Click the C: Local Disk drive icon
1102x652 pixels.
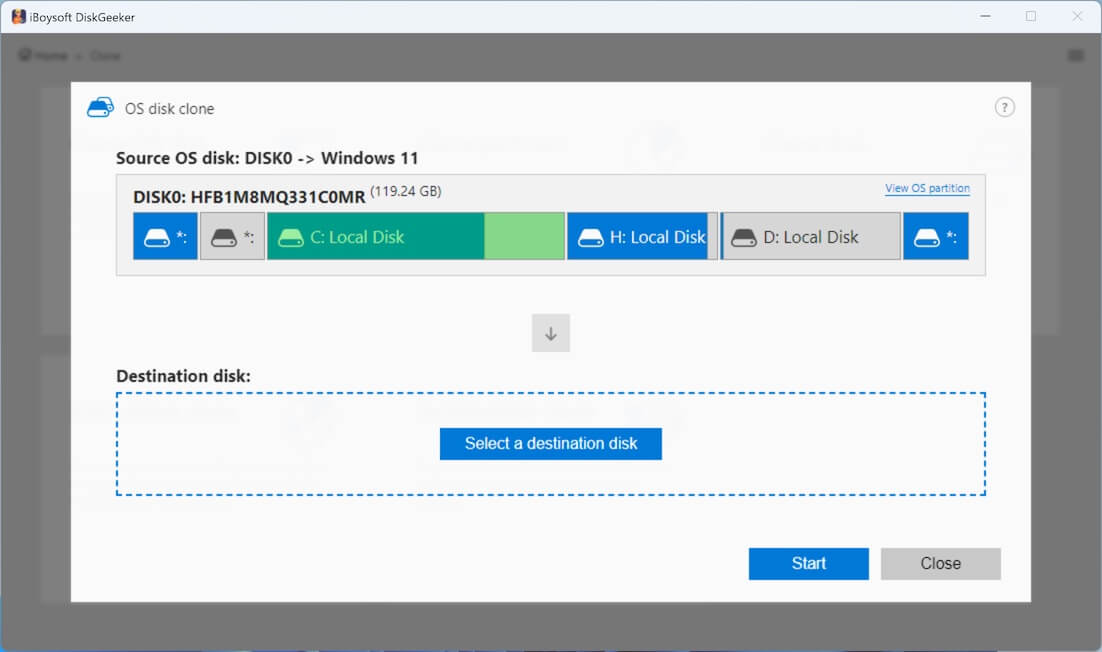click(290, 238)
